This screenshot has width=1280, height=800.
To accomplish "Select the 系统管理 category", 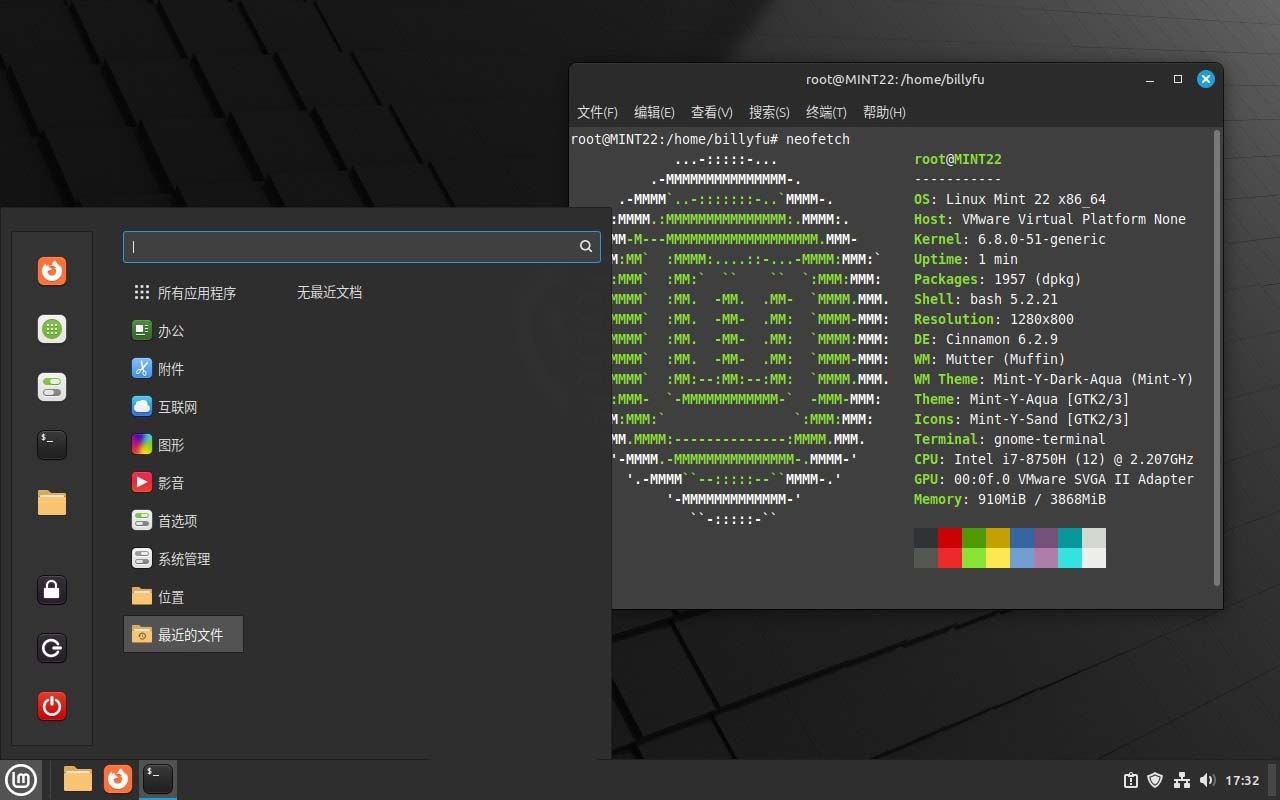I will click(x=180, y=558).
